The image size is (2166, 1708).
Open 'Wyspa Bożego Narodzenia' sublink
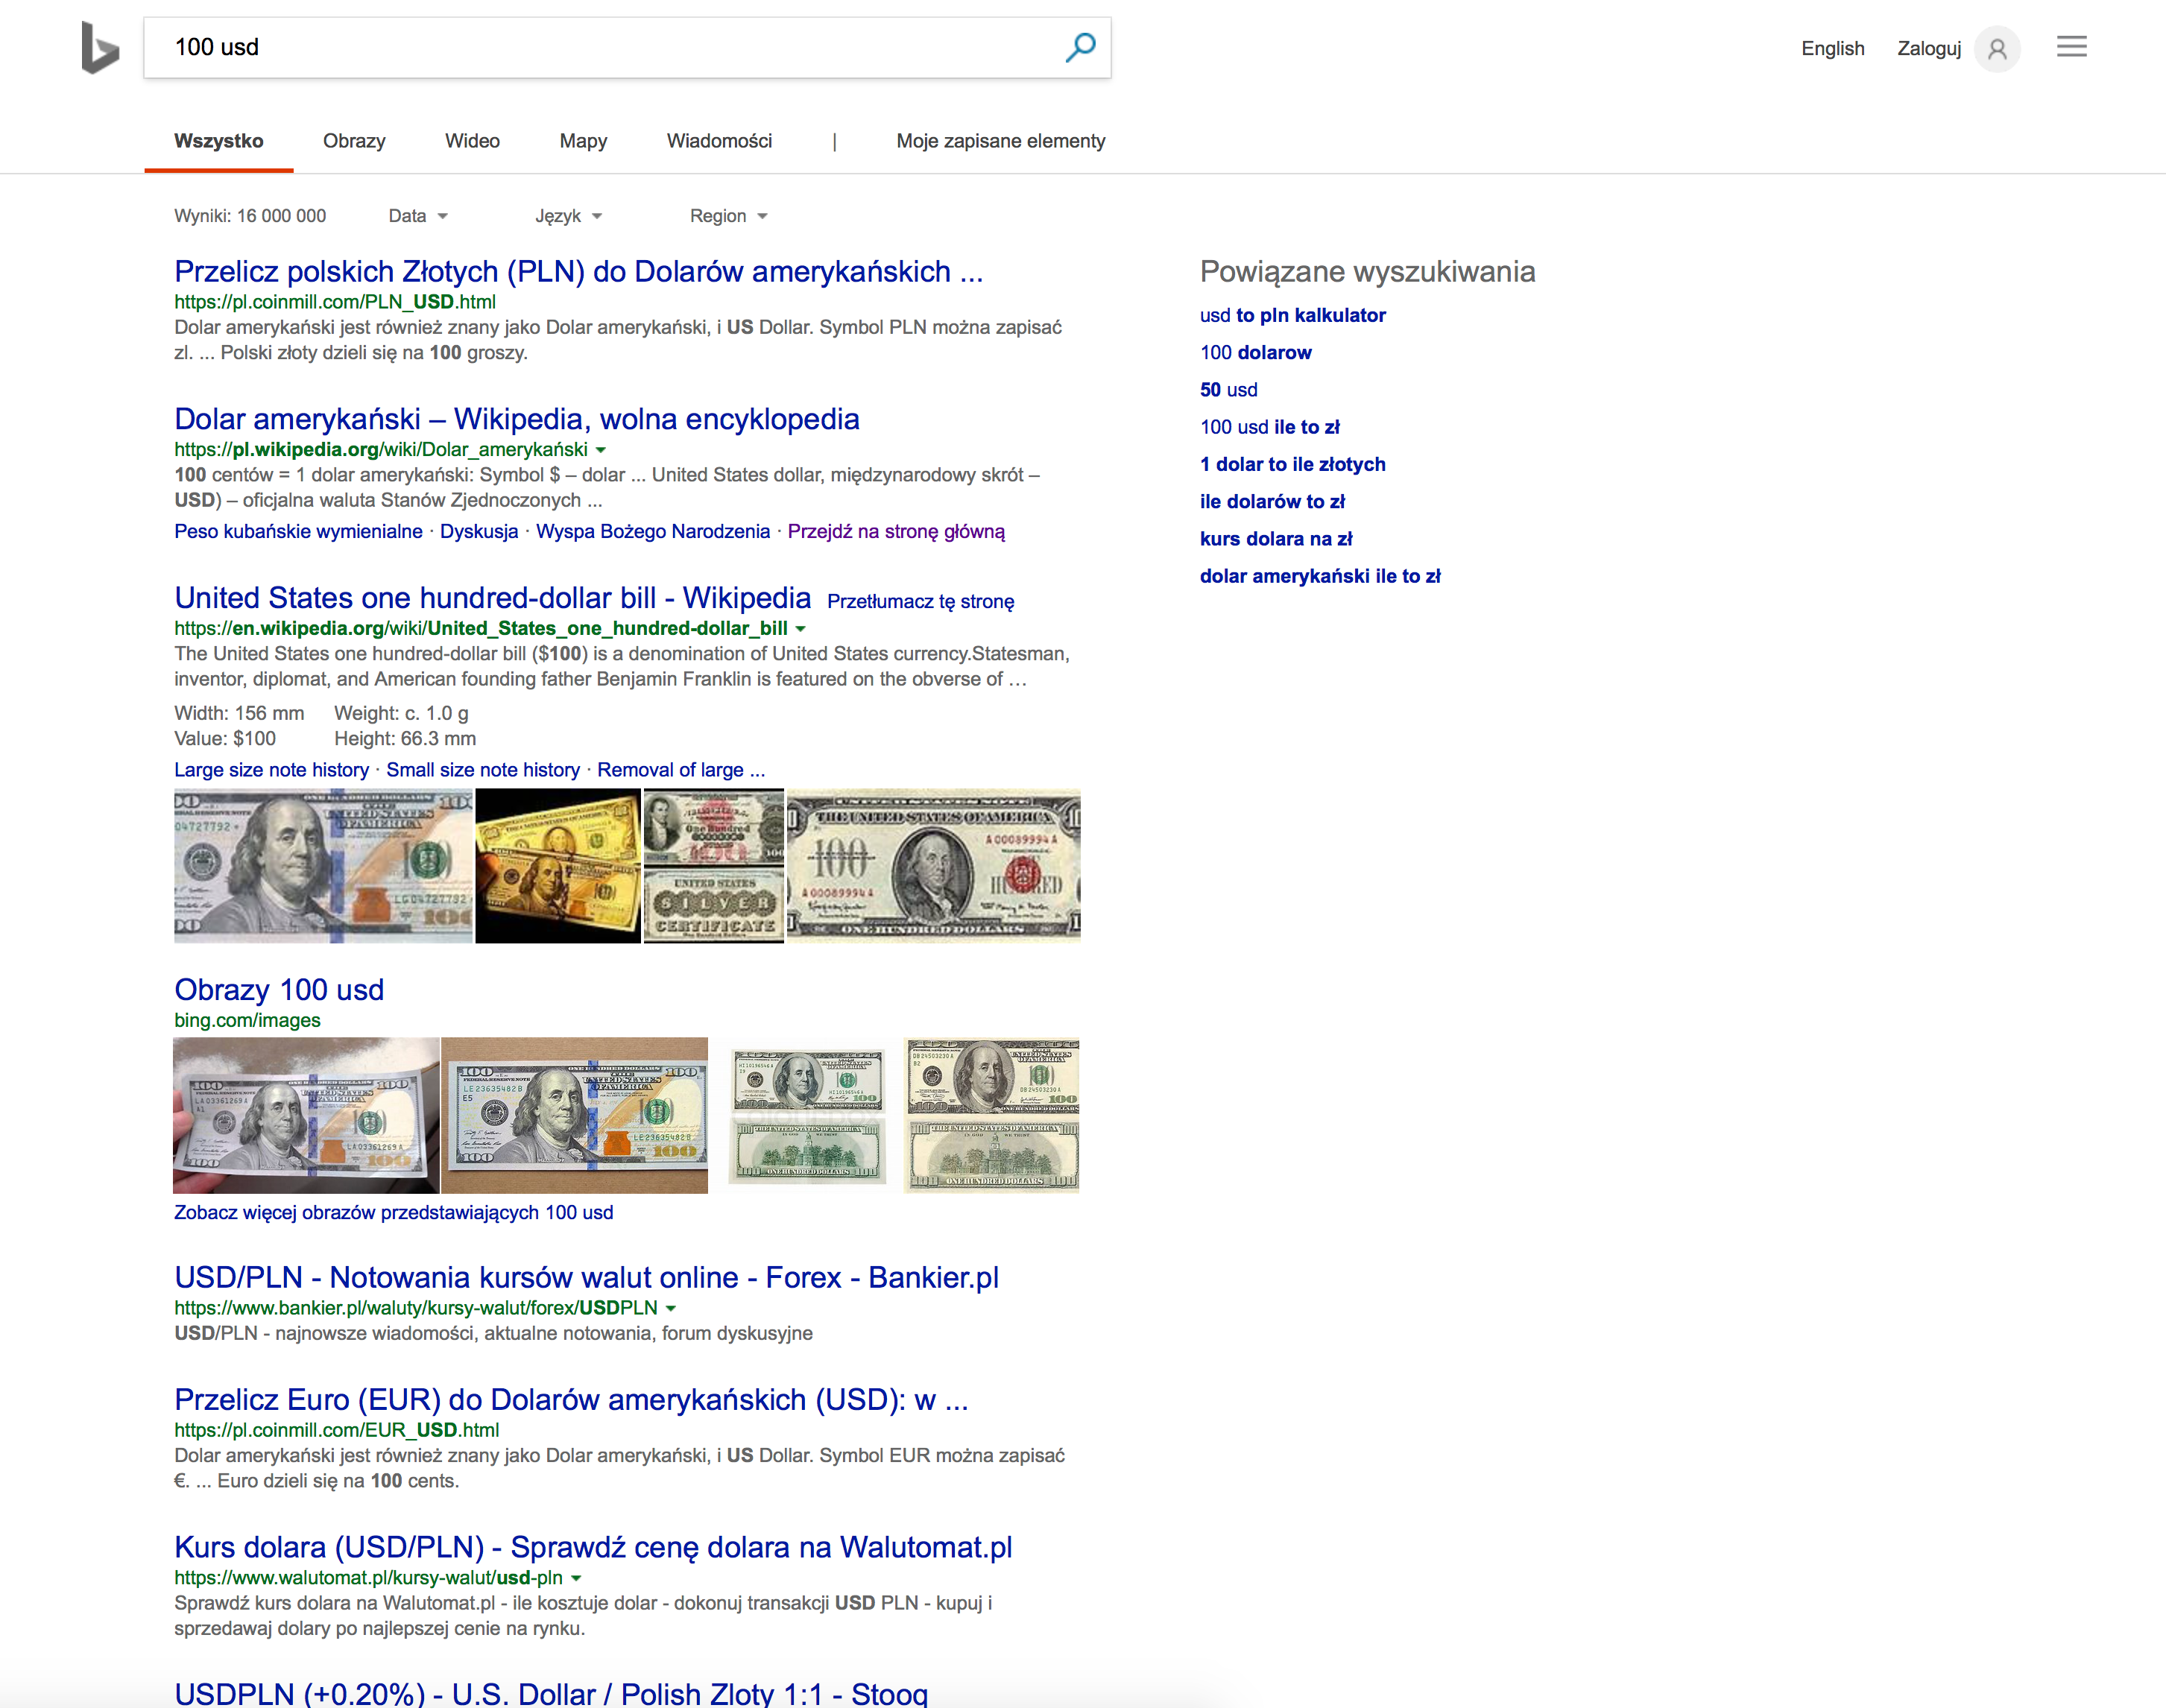click(x=652, y=531)
